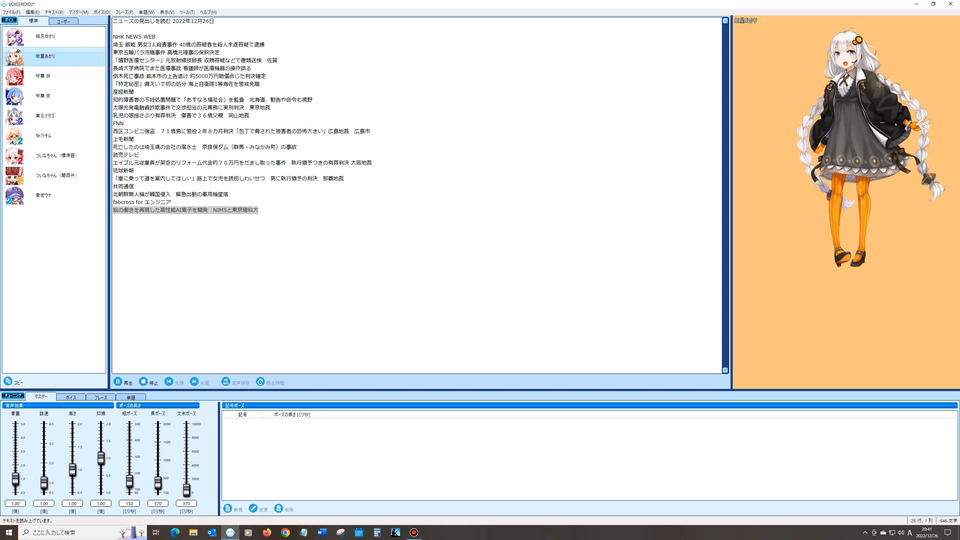Click the 話速 (speed) slider handle
Image resolution: width=960 pixels, height=540 pixels.
coord(44,484)
